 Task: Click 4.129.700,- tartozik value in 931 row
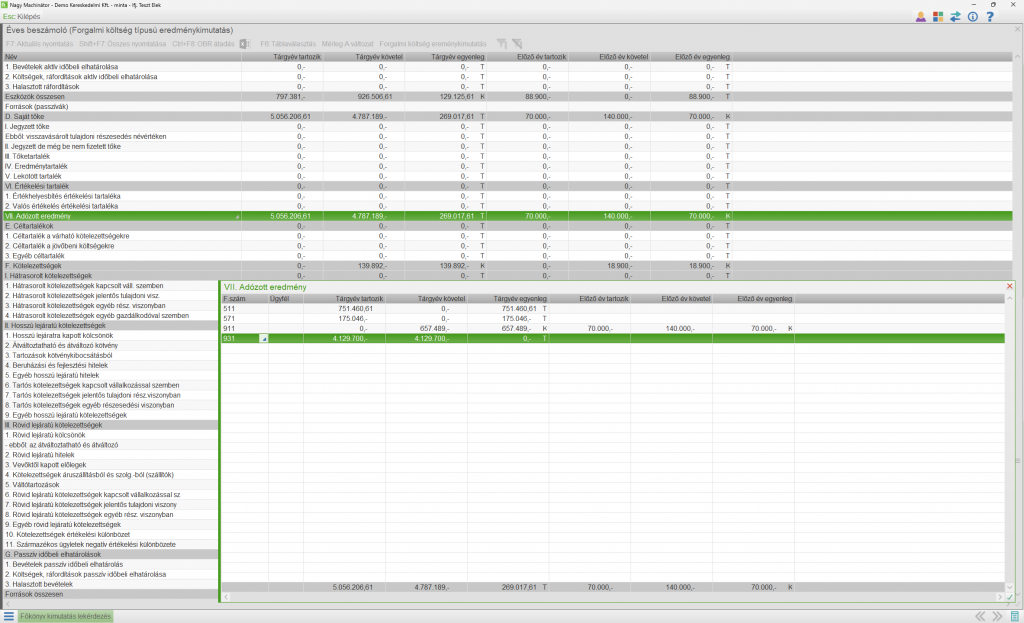click(349, 338)
